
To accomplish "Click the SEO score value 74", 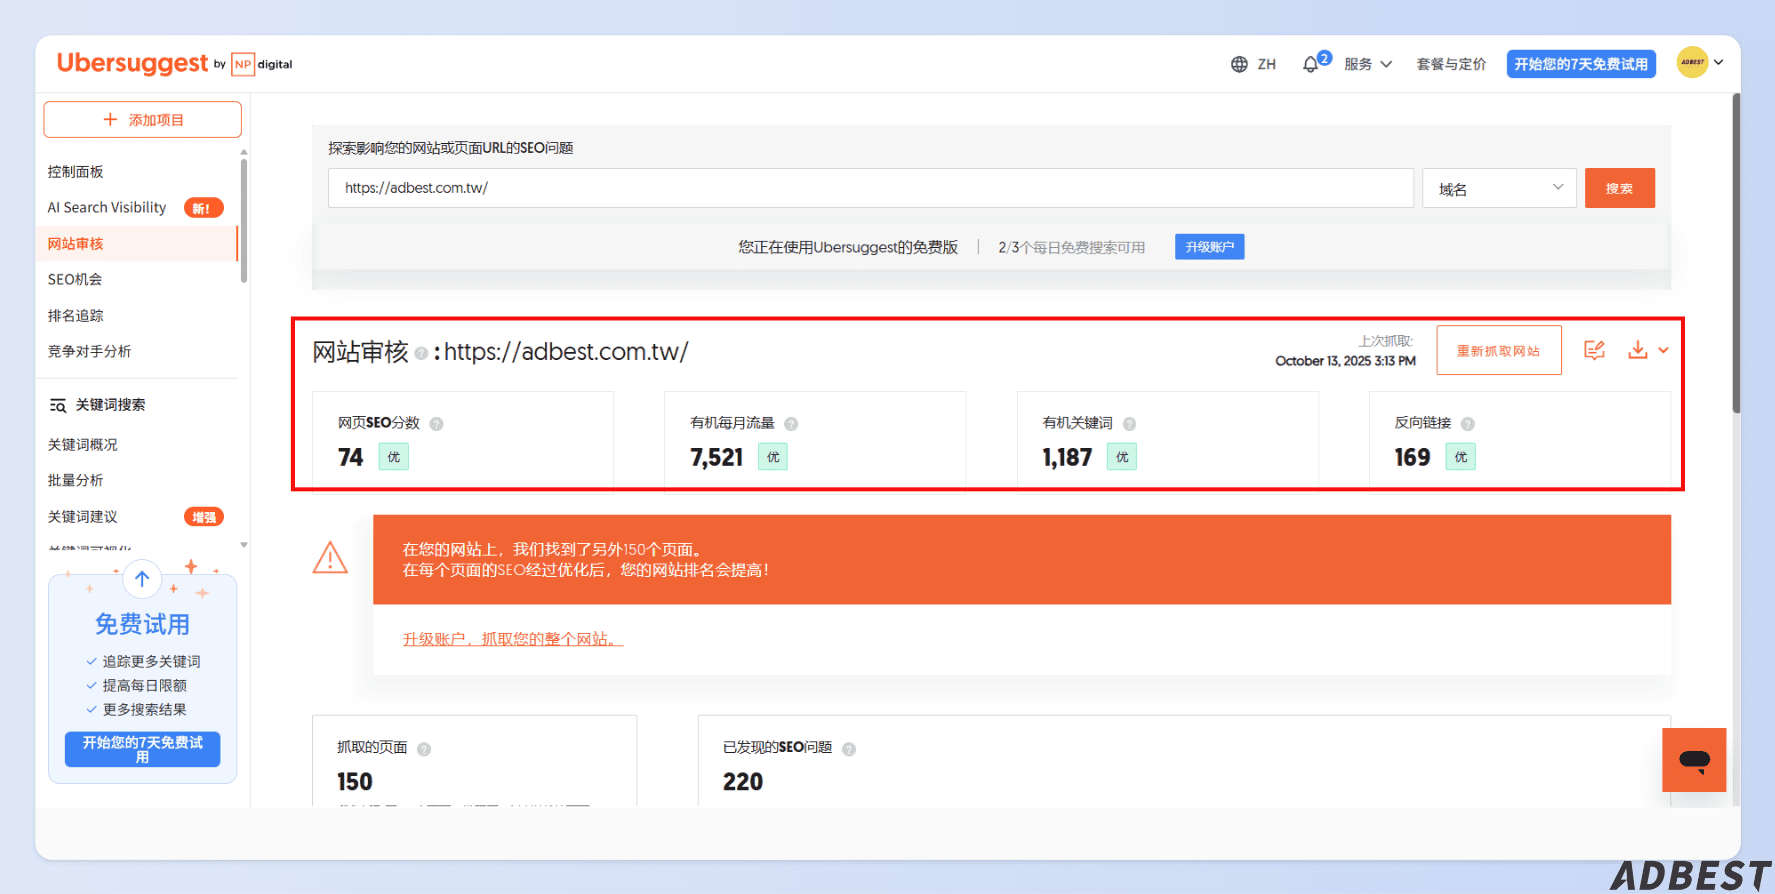I will 350,458.
